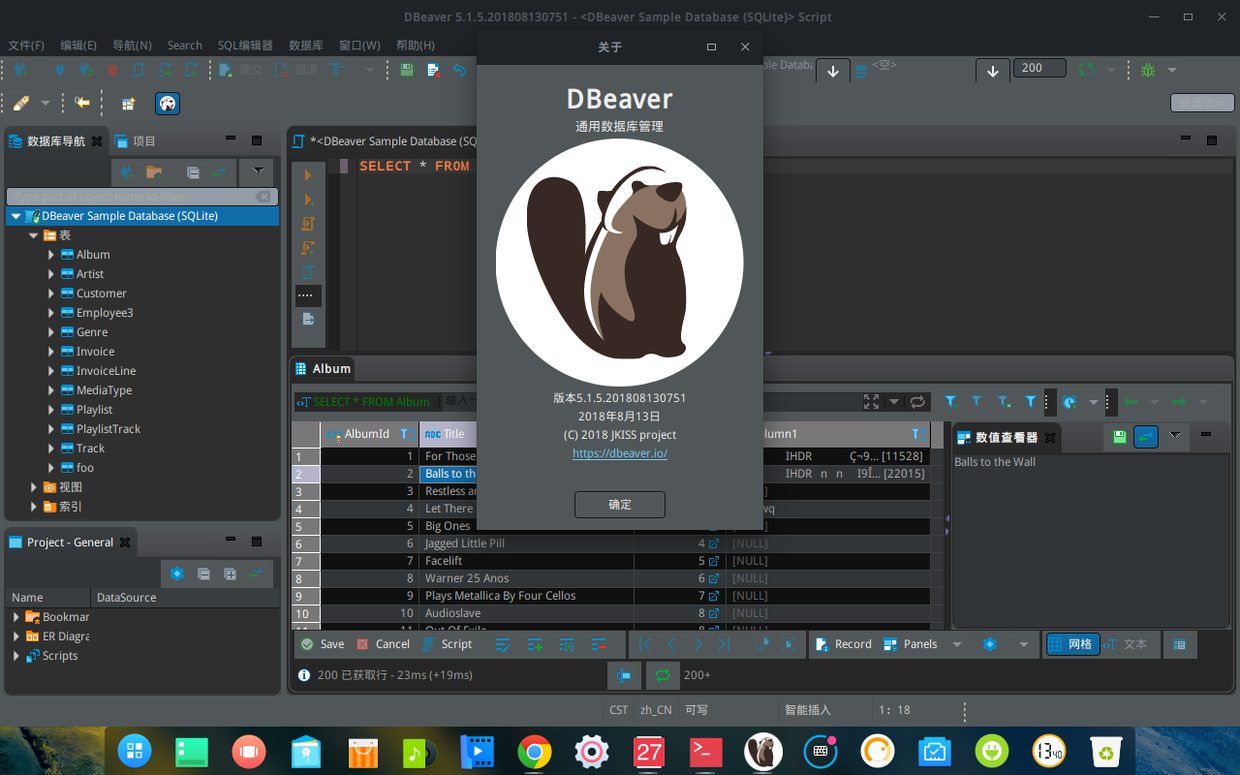Switch to grid (网格) view mode
The width and height of the screenshot is (1240, 775).
[x=1070, y=644]
